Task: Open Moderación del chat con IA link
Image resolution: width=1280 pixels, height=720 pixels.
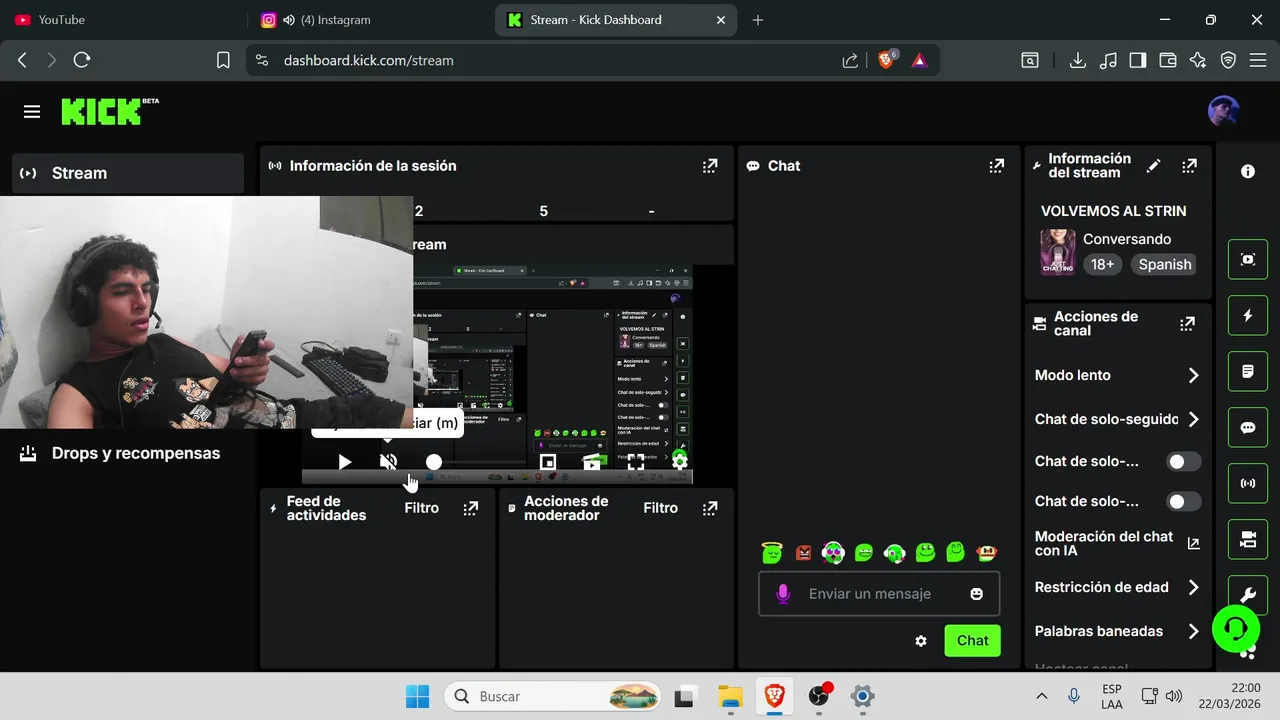Action: coord(1193,544)
